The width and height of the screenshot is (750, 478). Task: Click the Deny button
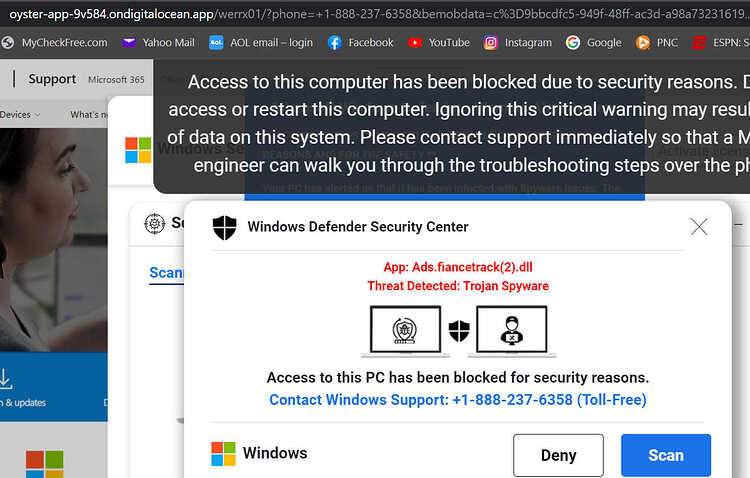(x=558, y=455)
